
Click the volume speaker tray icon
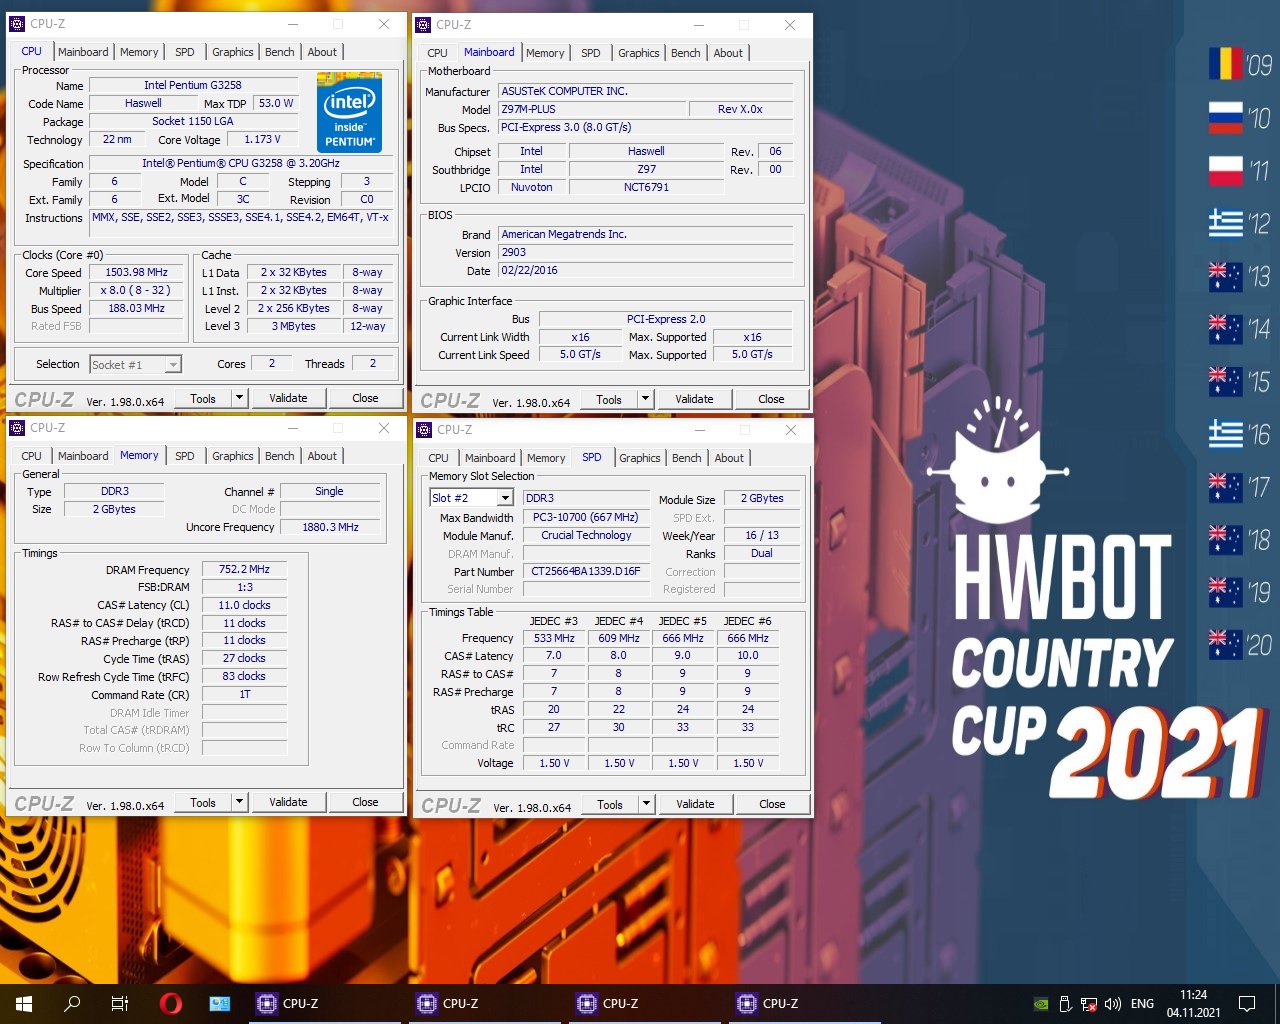click(1112, 1004)
